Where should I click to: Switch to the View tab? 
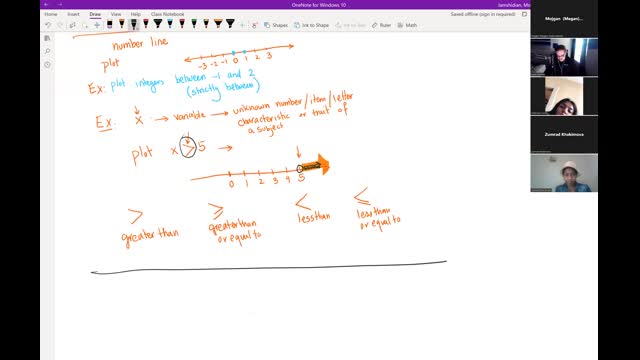click(x=116, y=14)
